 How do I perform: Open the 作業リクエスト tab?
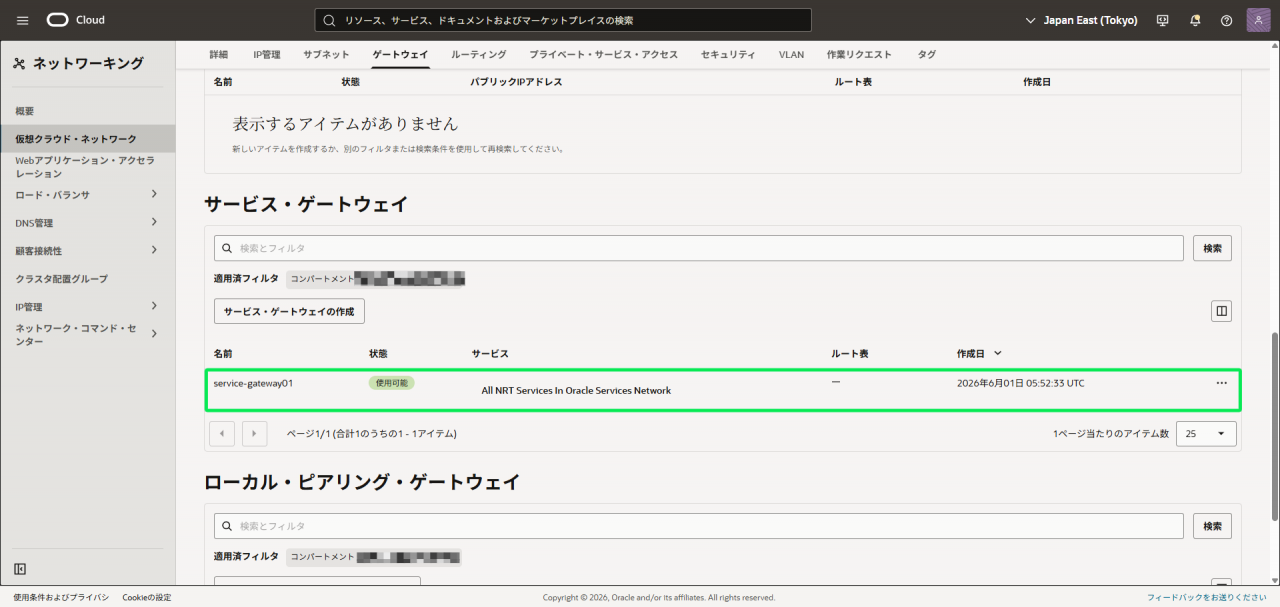pos(859,54)
